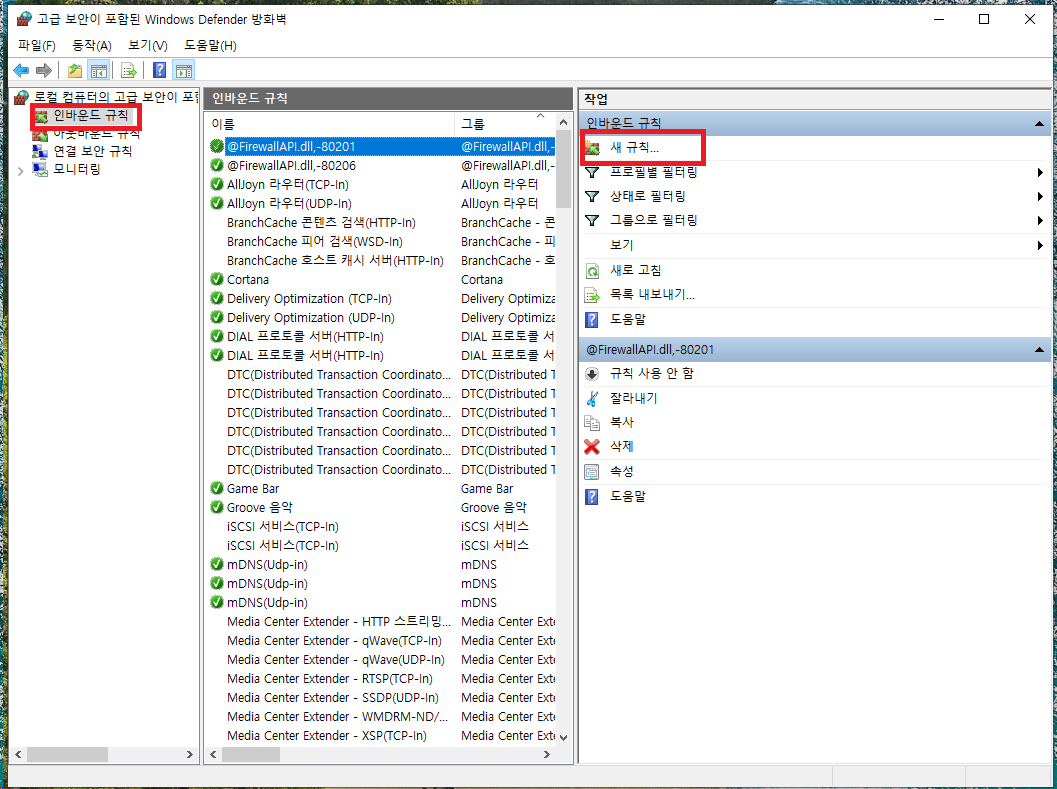Click the 복사 copy icon
Image resolution: width=1057 pixels, height=789 pixels.
[x=592, y=423]
